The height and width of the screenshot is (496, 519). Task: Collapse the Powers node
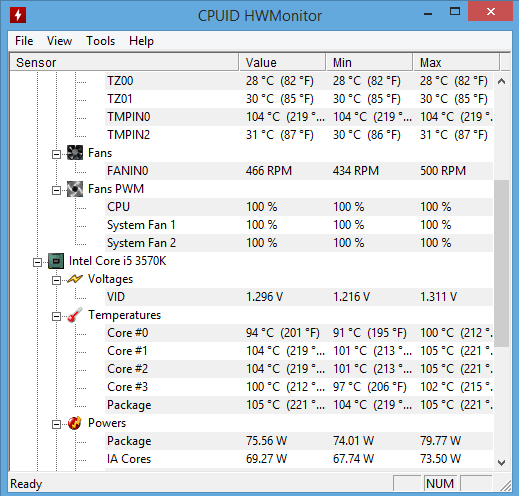[56, 424]
